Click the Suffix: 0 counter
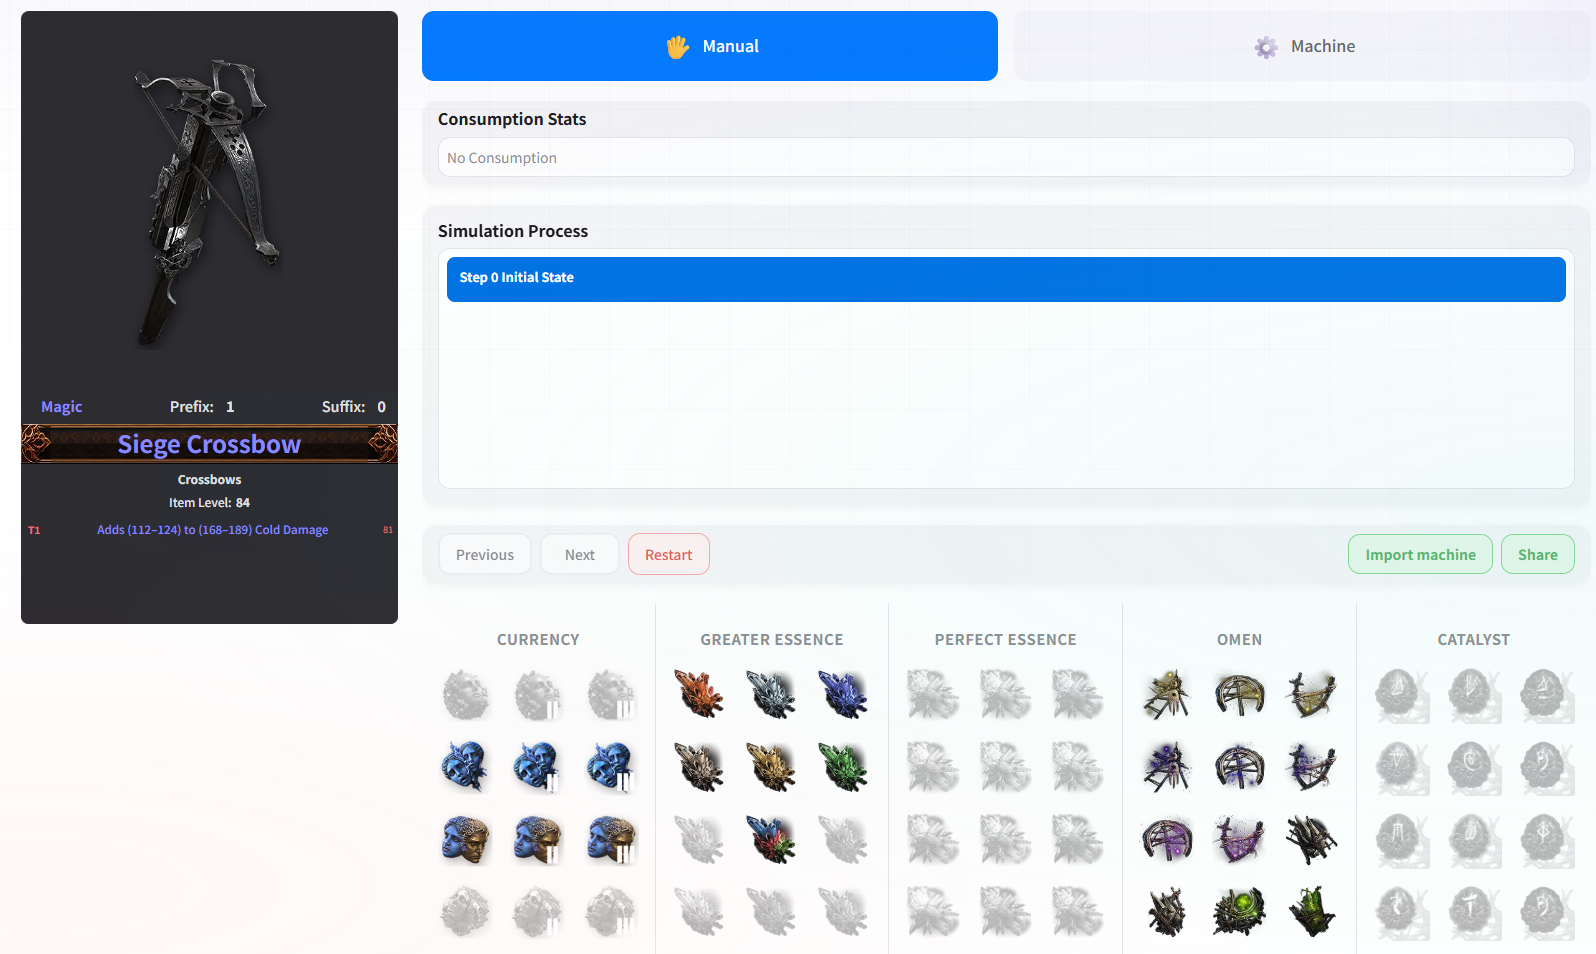 tap(354, 407)
